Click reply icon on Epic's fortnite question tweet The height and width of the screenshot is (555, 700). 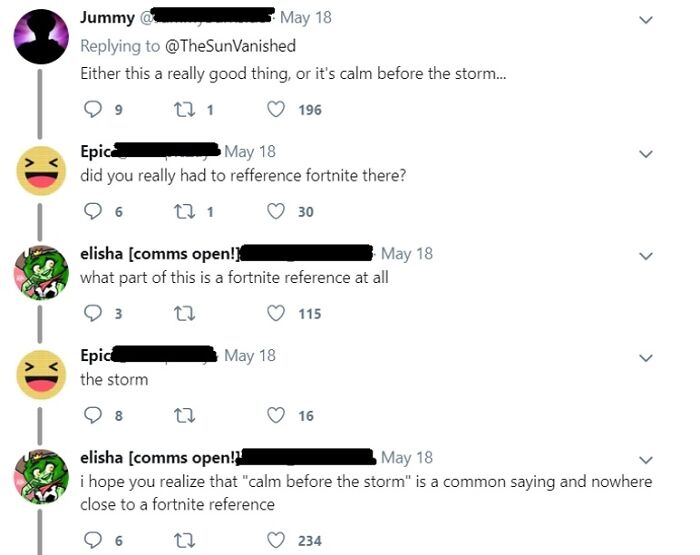[95, 211]
